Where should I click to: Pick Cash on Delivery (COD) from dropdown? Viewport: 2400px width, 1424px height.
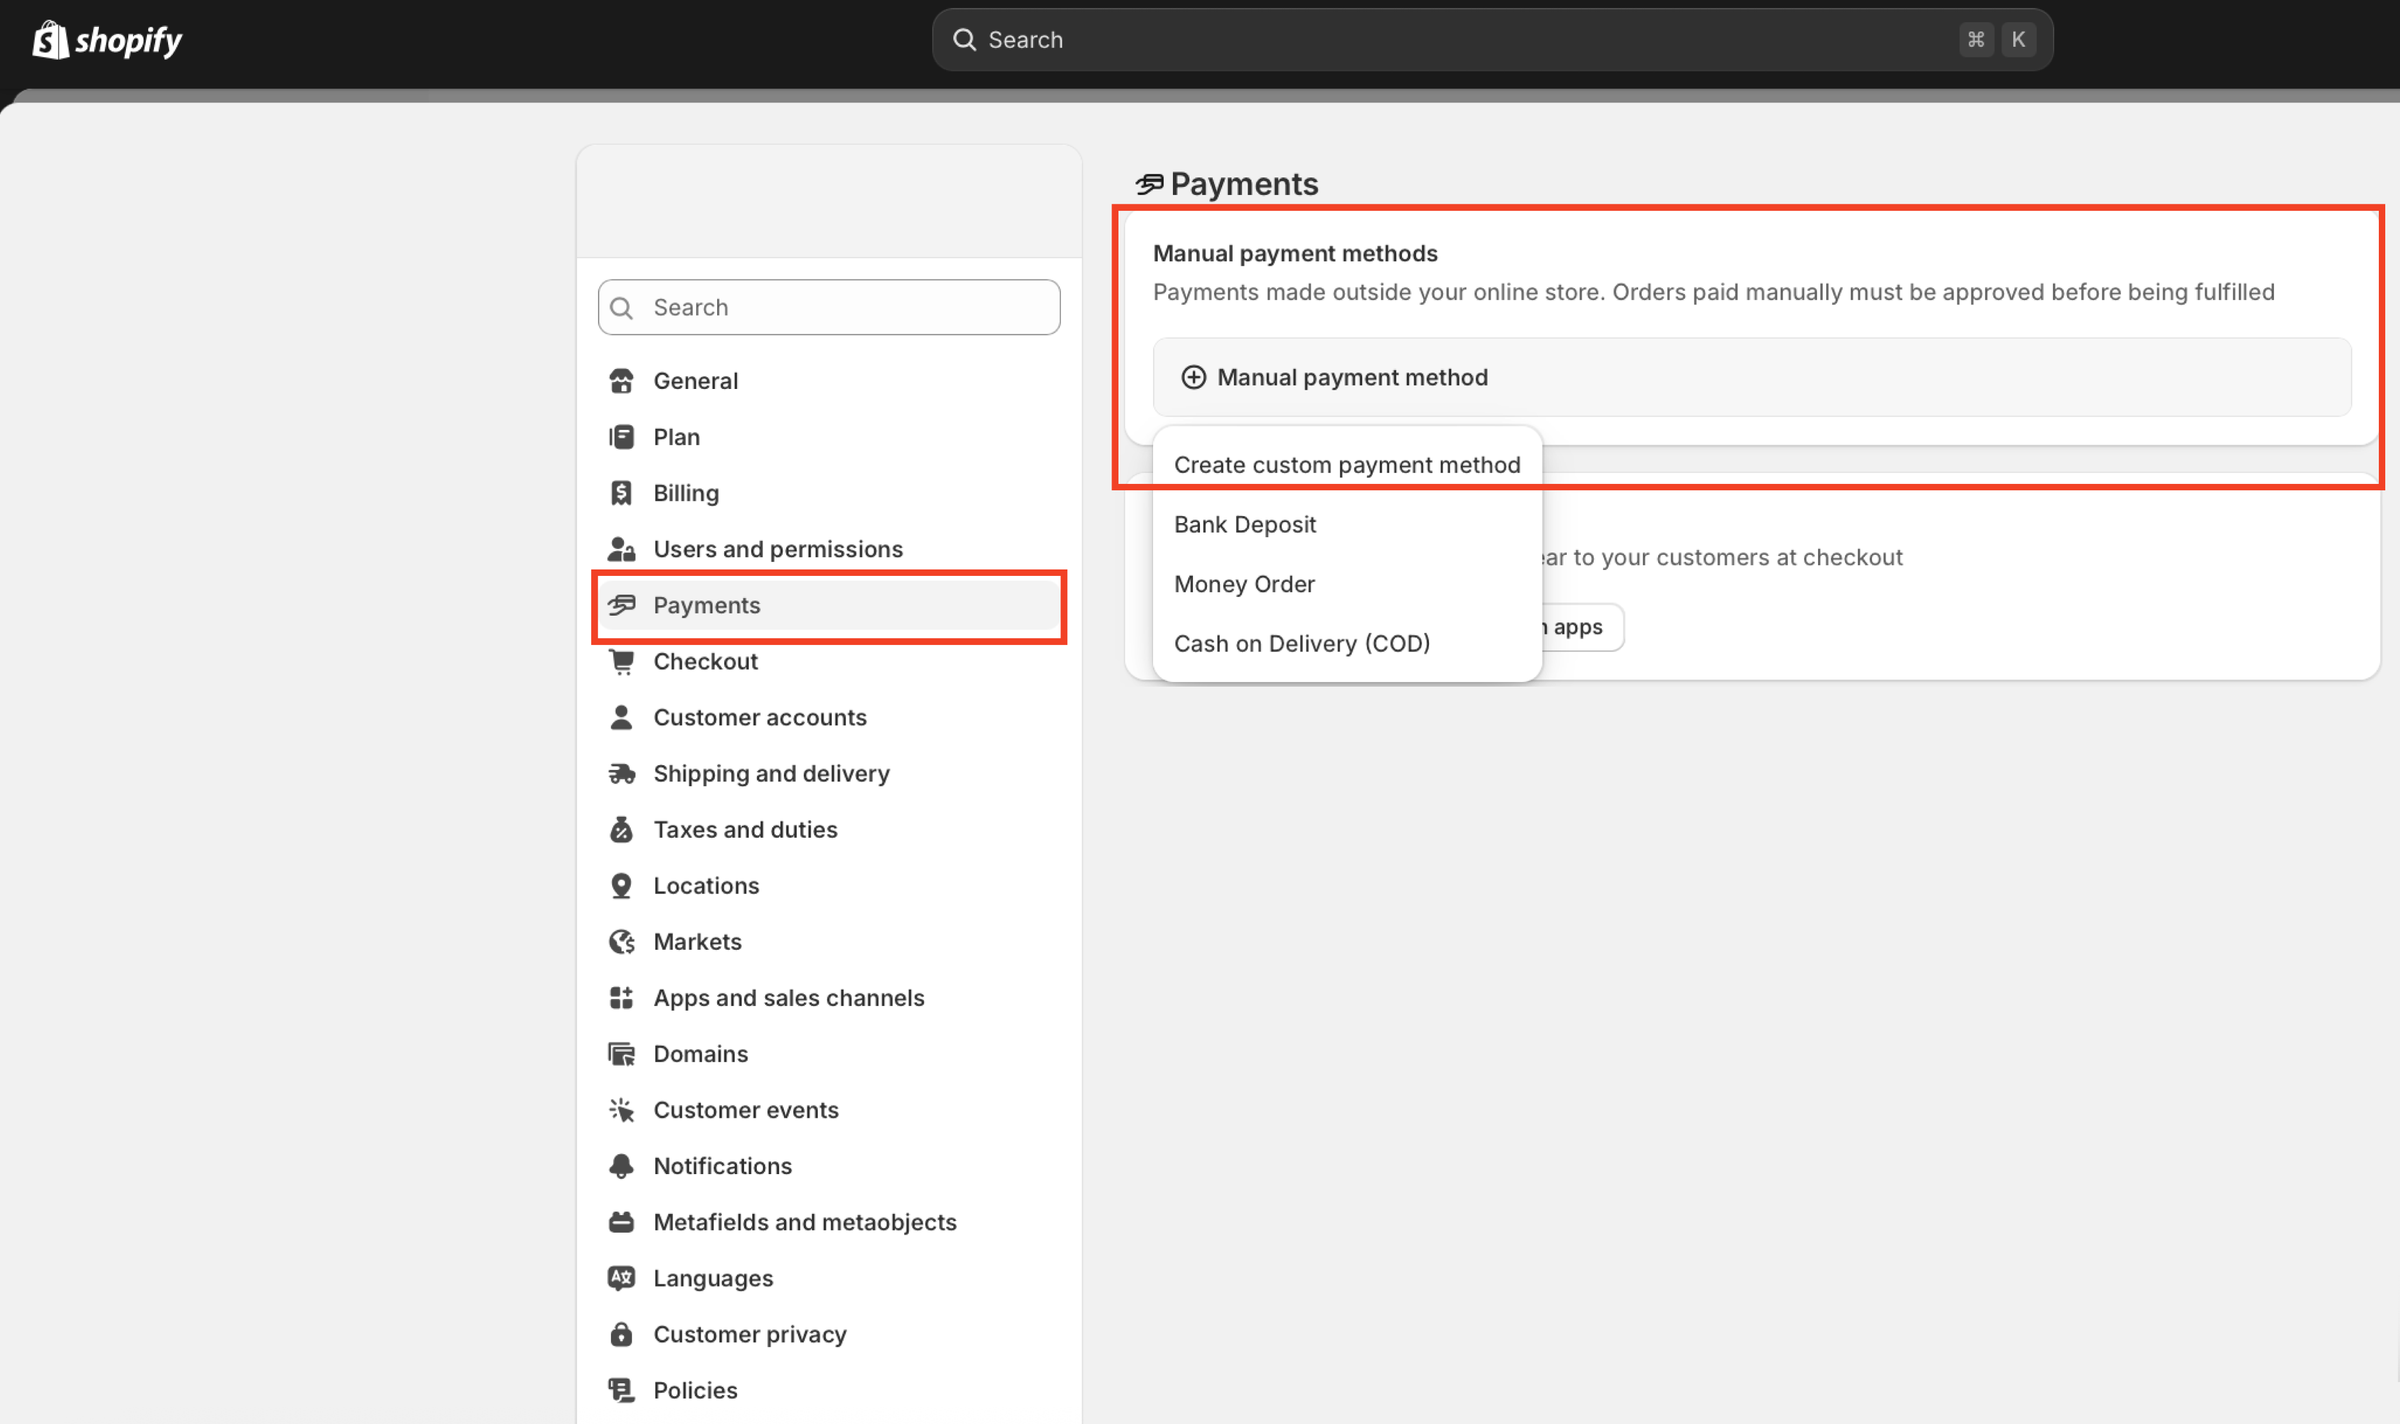click(1301, 643)
